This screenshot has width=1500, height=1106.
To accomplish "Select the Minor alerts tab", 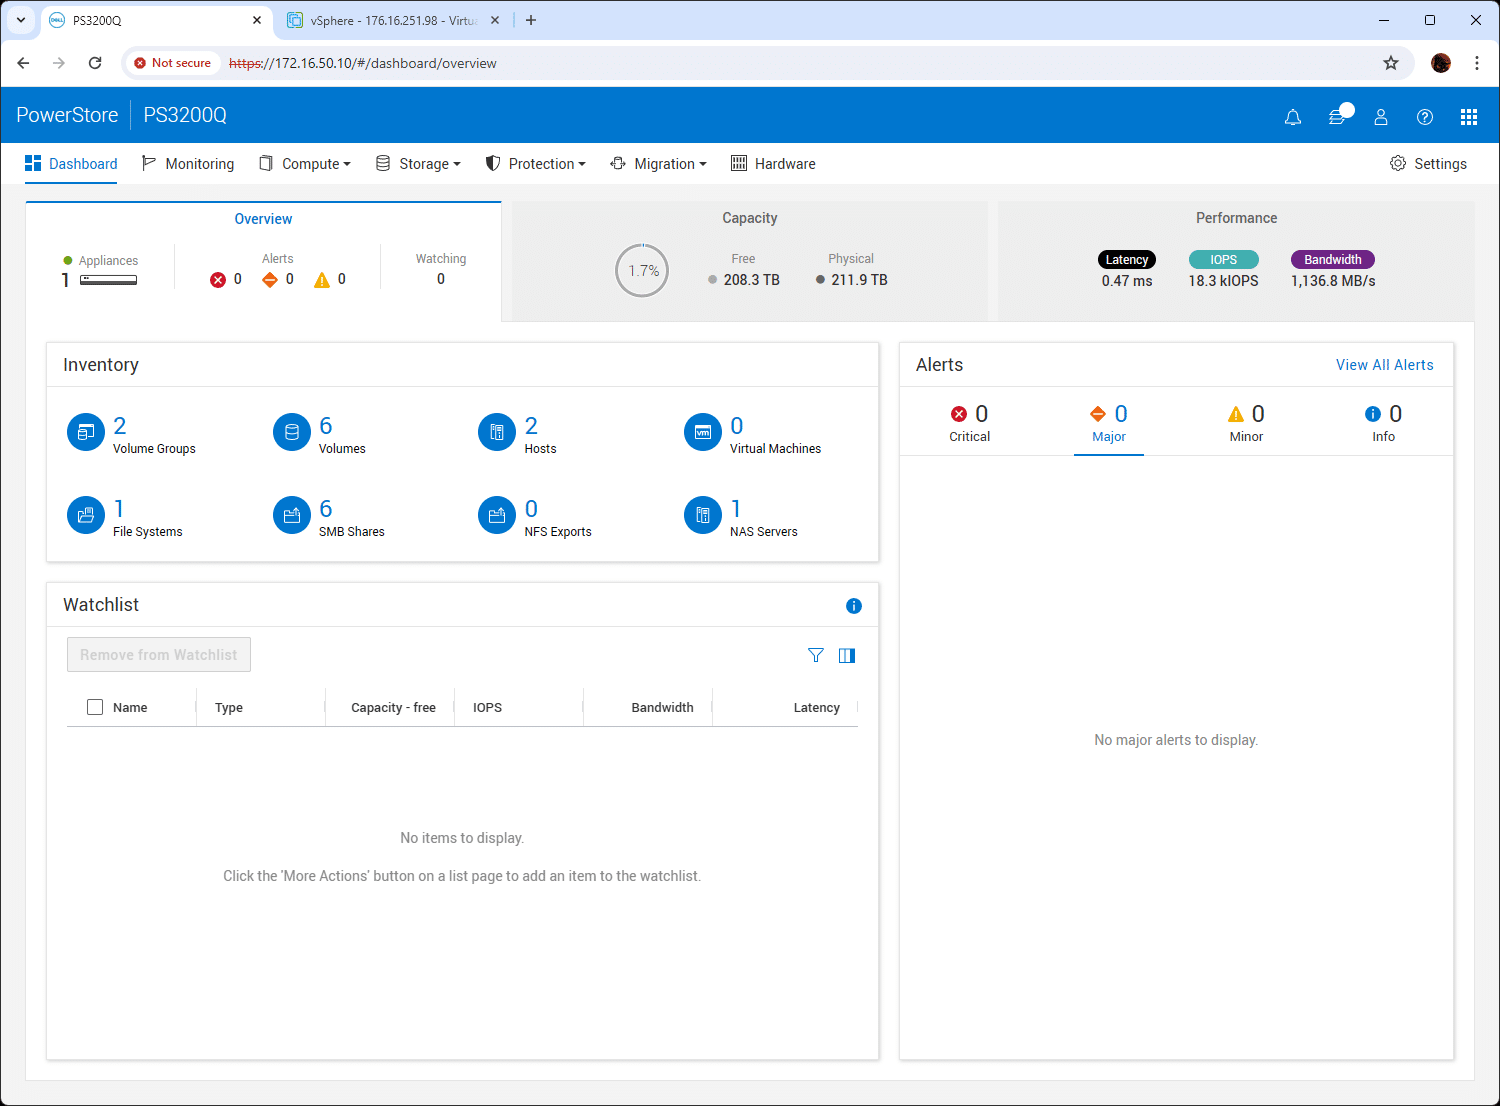I will (x=1246, y=424).
